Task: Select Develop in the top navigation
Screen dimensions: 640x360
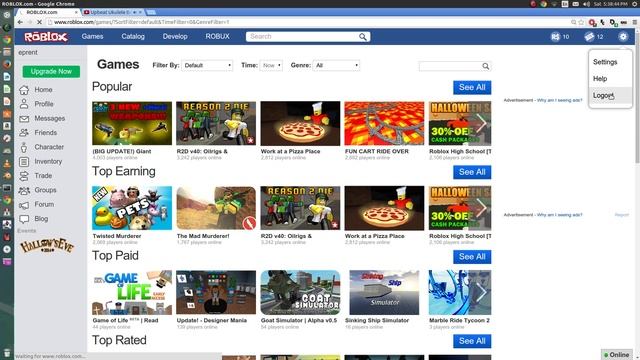Action: tap(175, 36)
